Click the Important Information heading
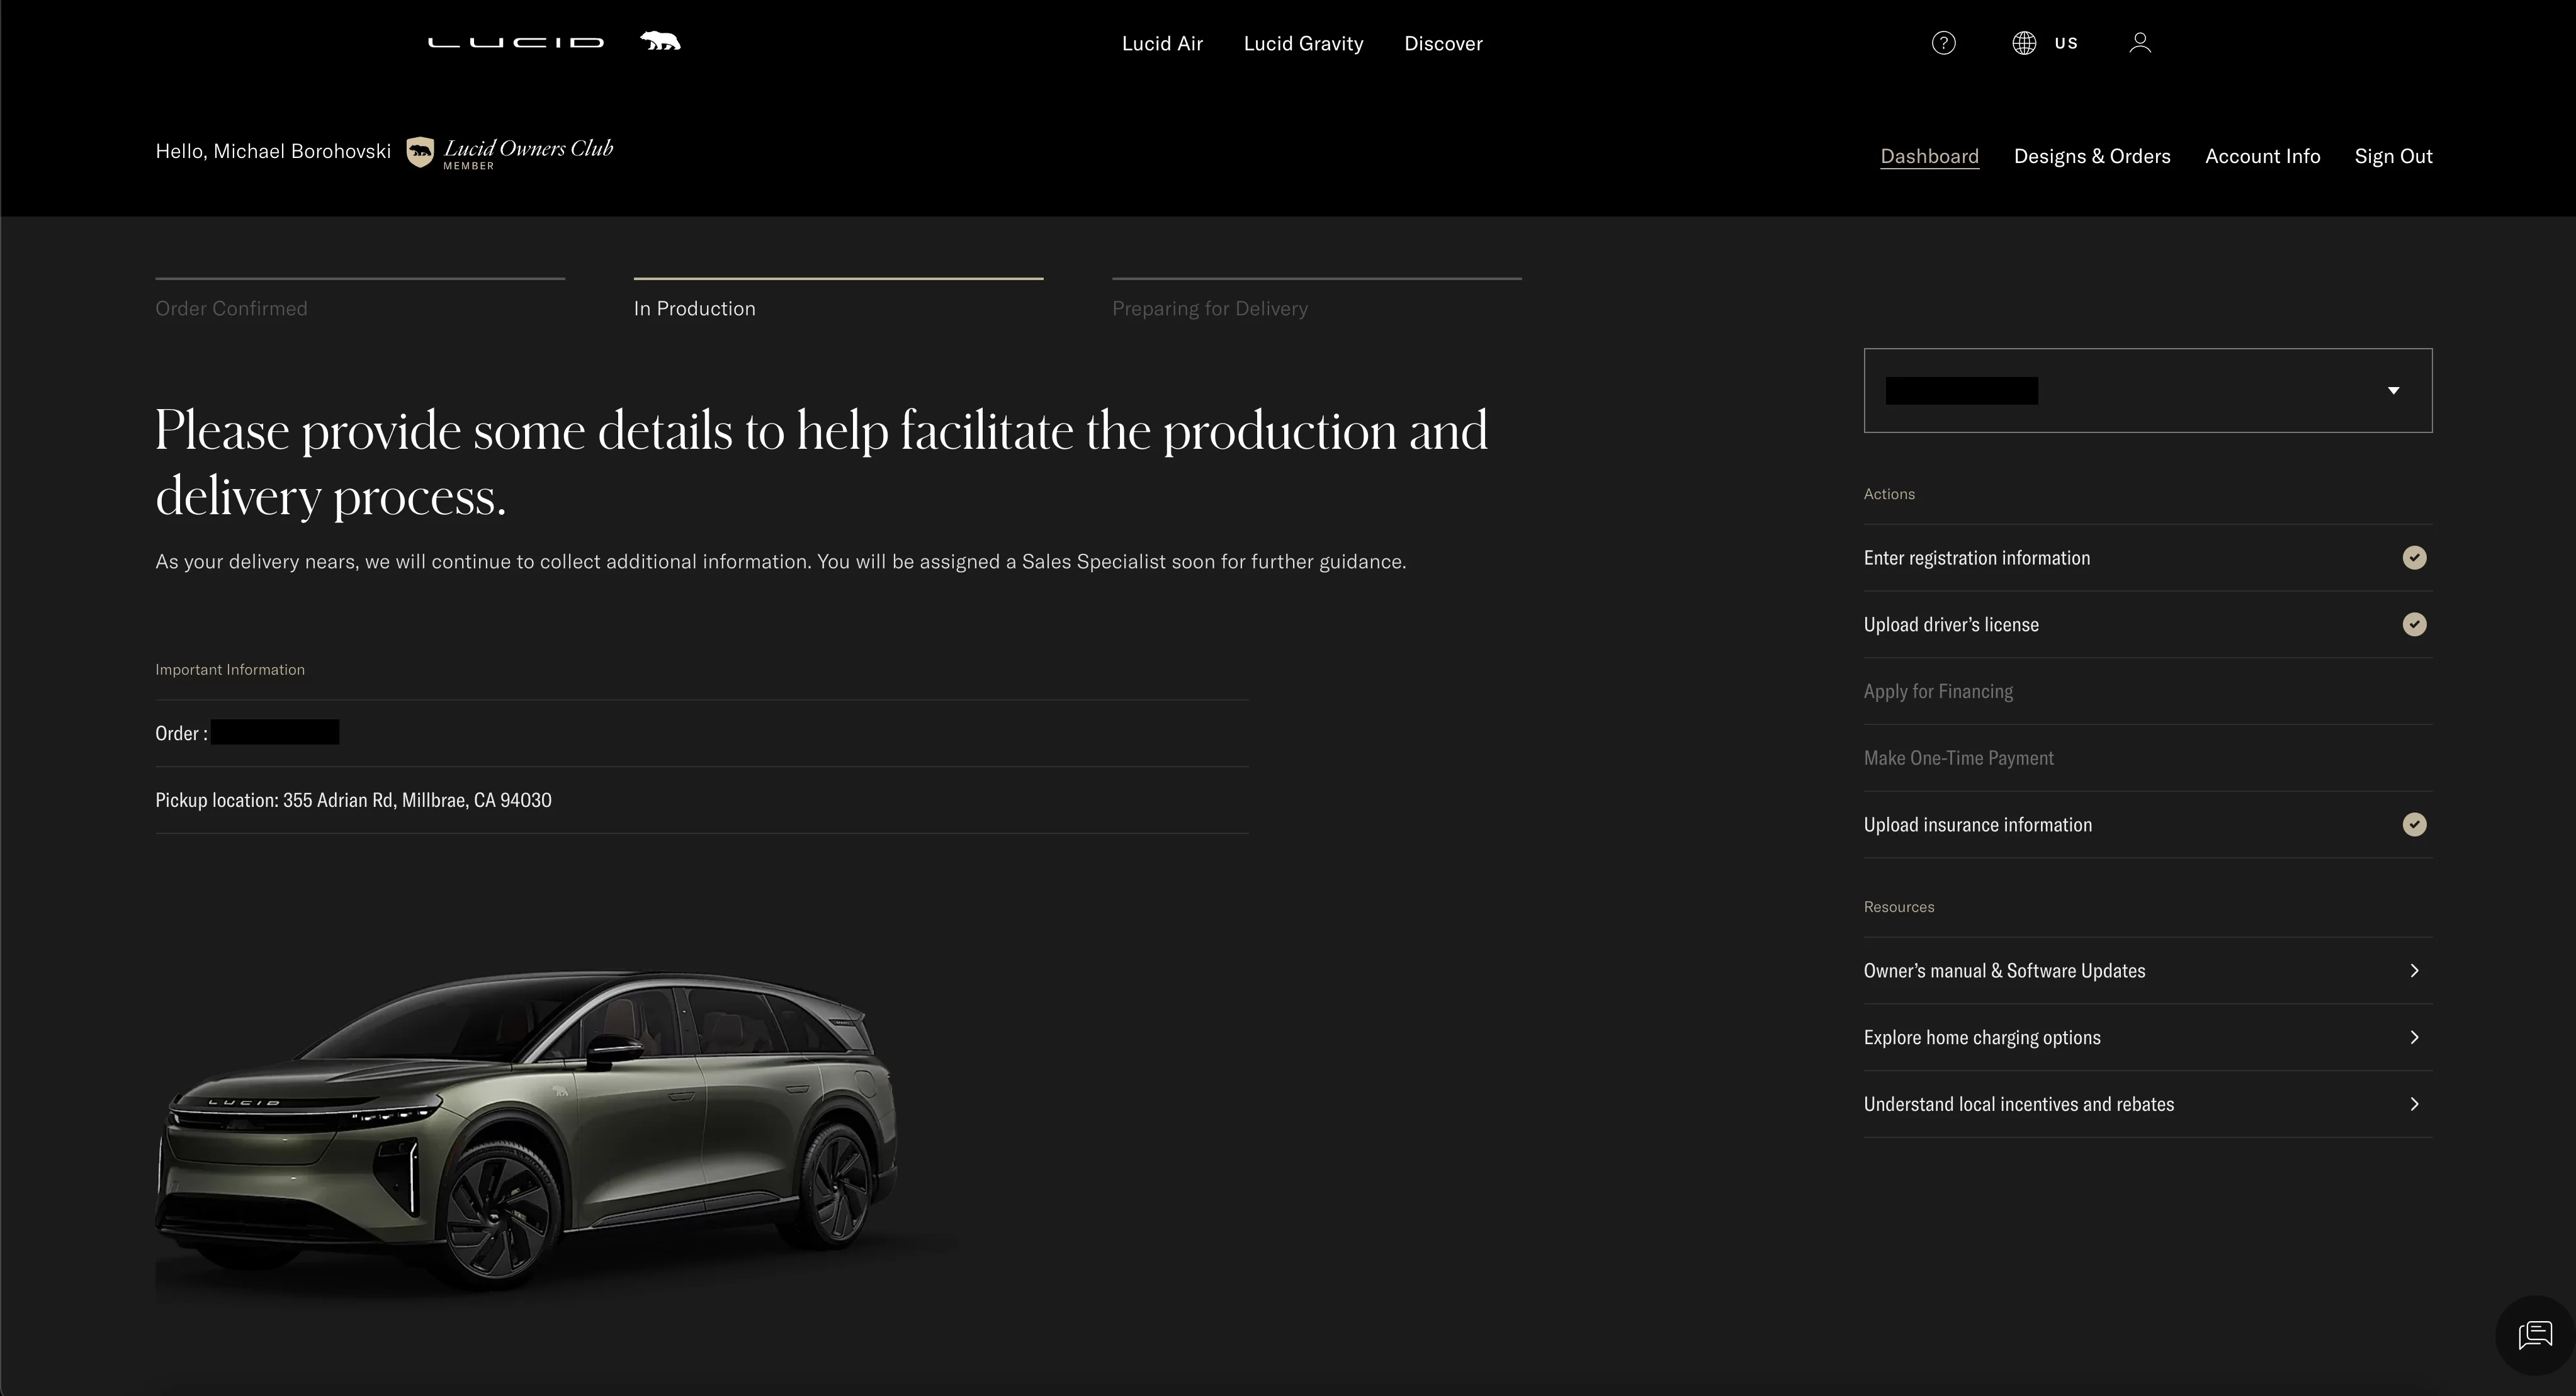Screen dimensions: 2576x1396 (x=230, y=670)
